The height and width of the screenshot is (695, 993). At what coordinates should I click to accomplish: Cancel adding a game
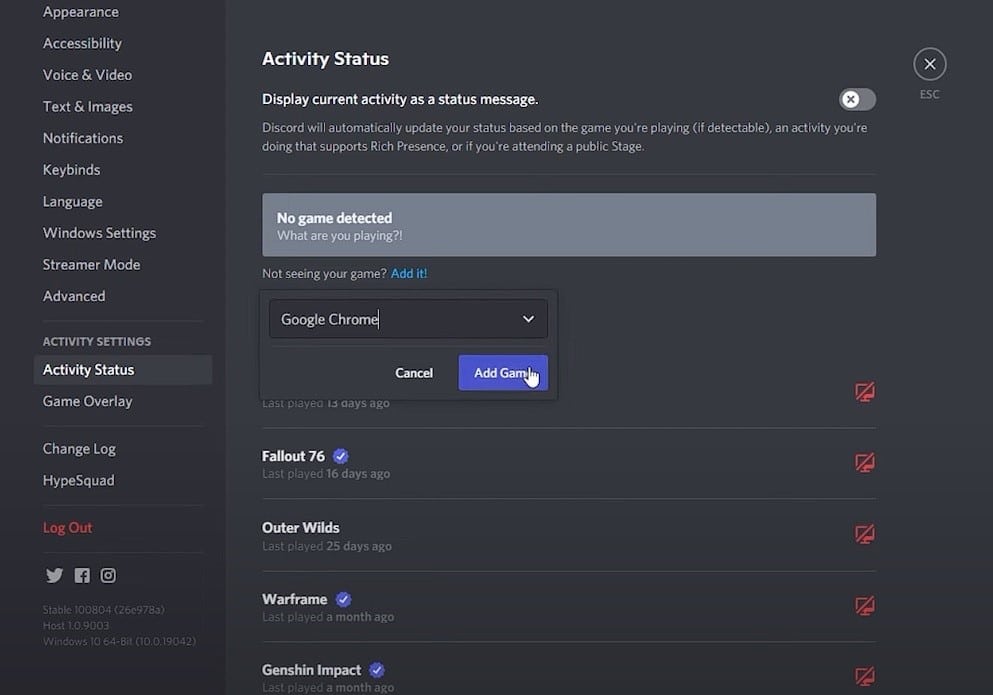pyautogui.click(x=414, y=373)
